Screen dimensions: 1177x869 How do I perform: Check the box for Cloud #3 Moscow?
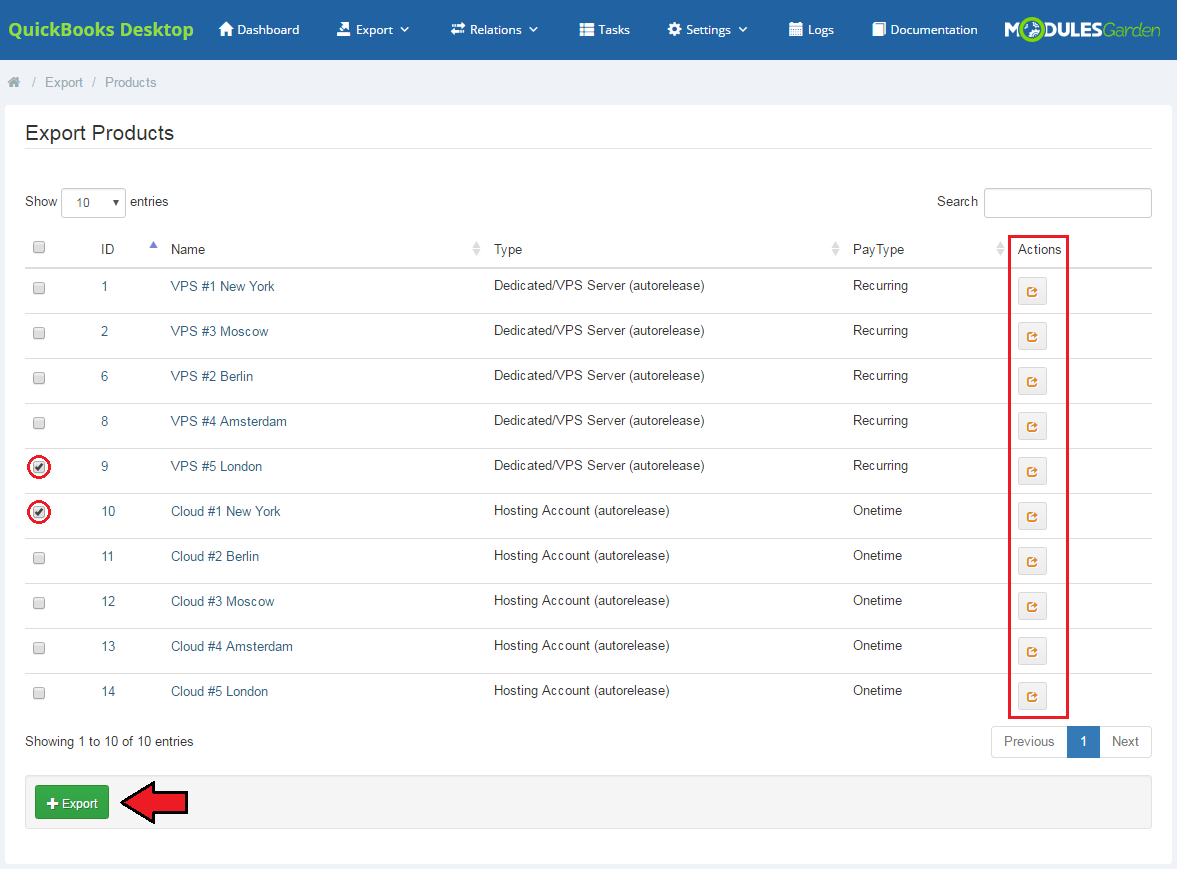39,603
